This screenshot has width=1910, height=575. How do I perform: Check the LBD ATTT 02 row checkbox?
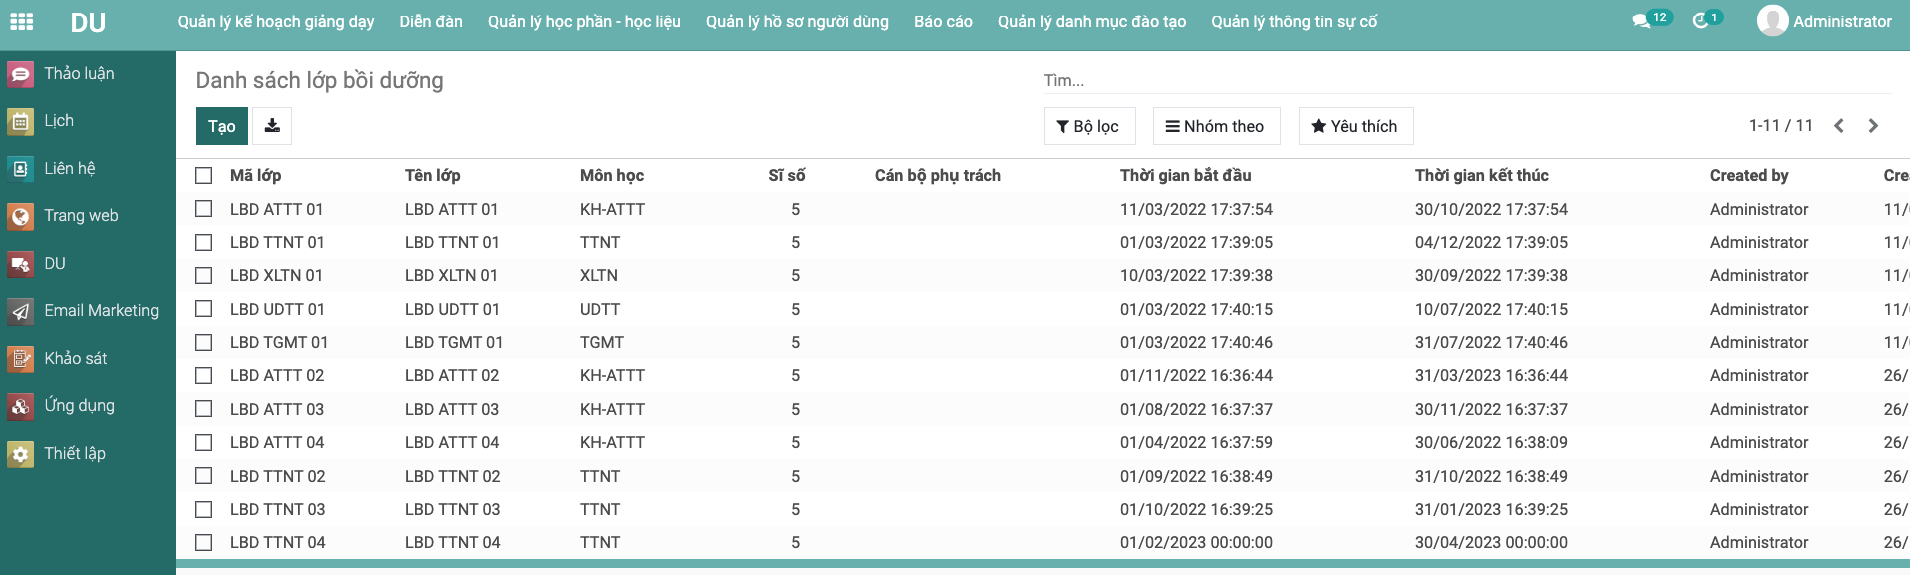[x=204, y=376]
